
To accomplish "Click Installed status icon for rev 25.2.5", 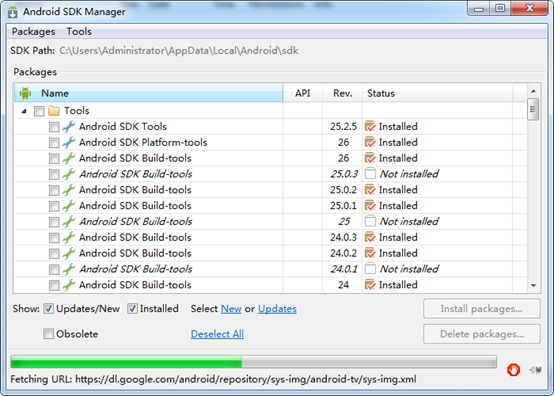I will pyautogui.click(x=370, y=126).
